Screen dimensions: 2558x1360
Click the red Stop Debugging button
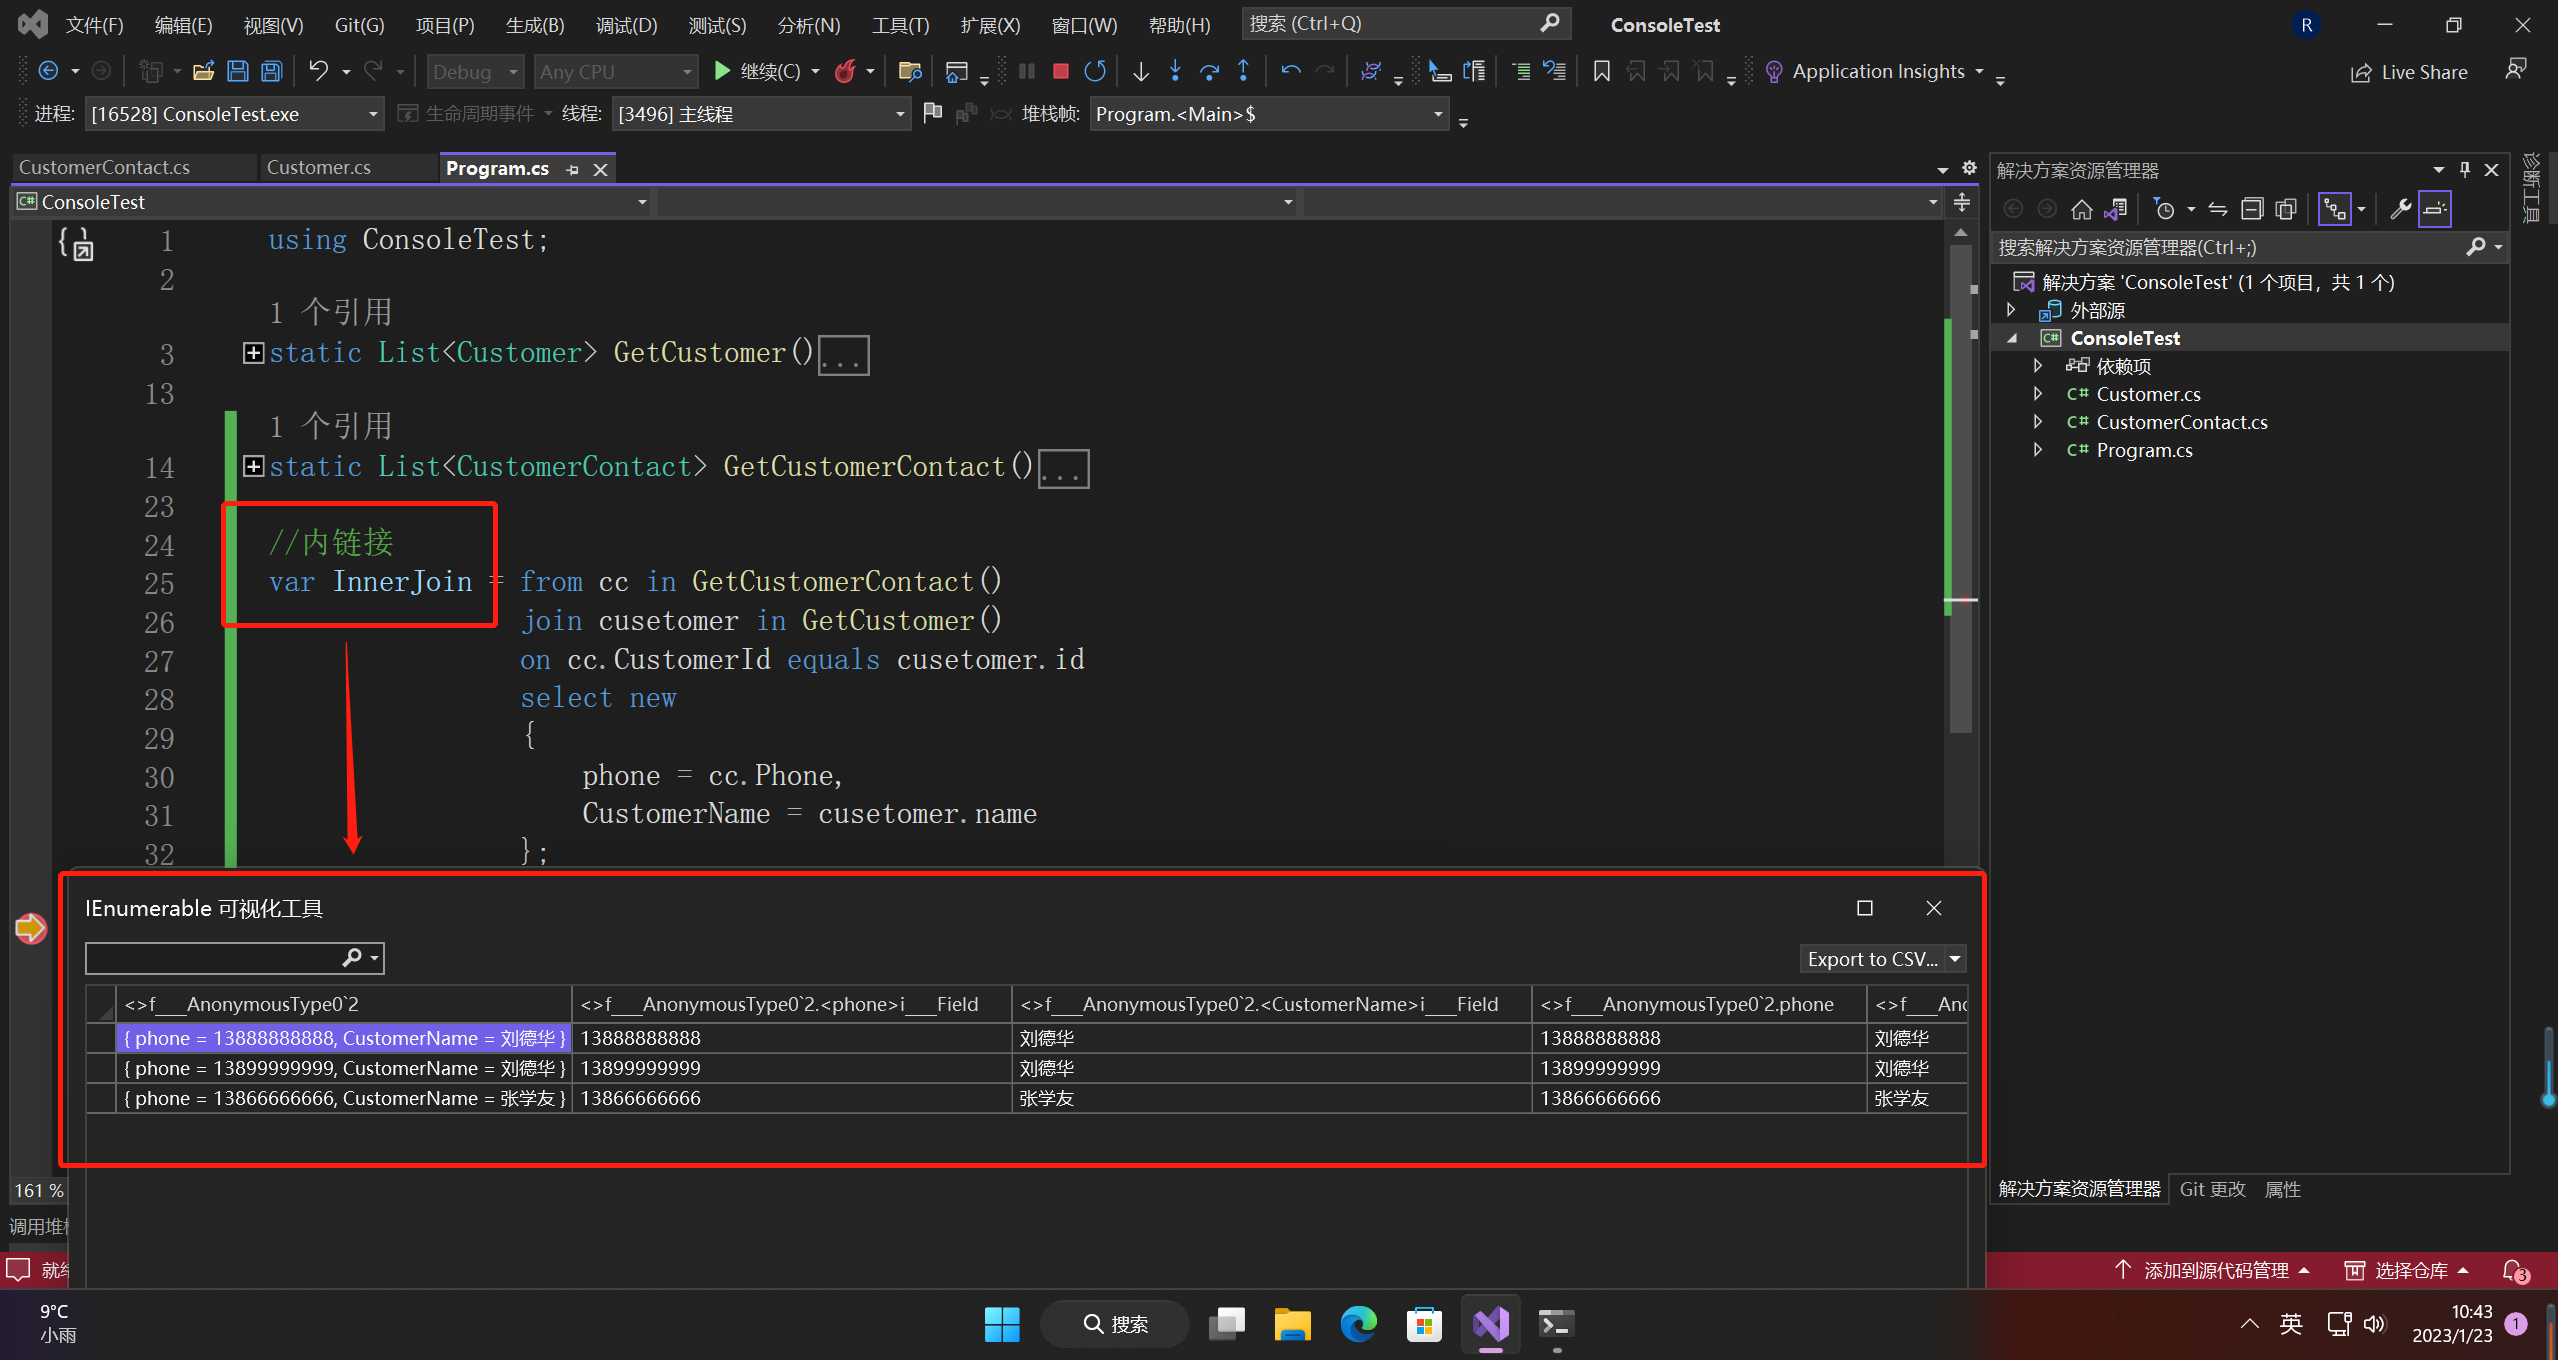(x=1061, y=71)
